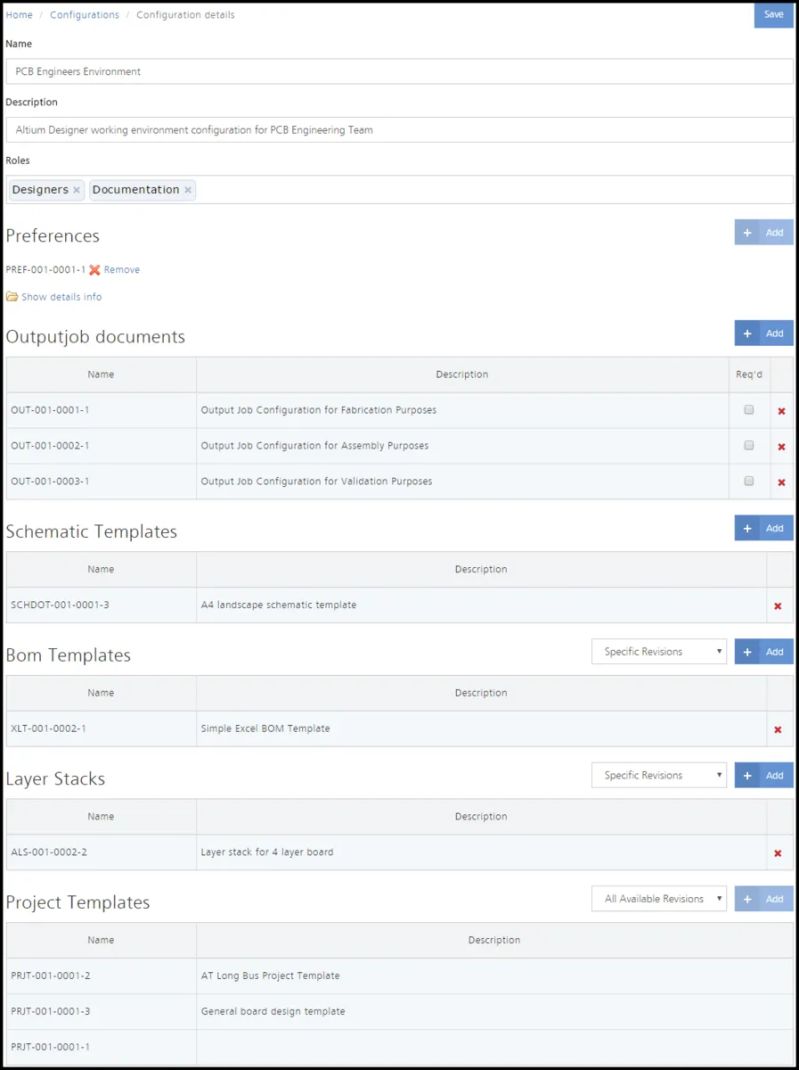Select PRJT-001-0001-3 name cell

(101, 1011)
